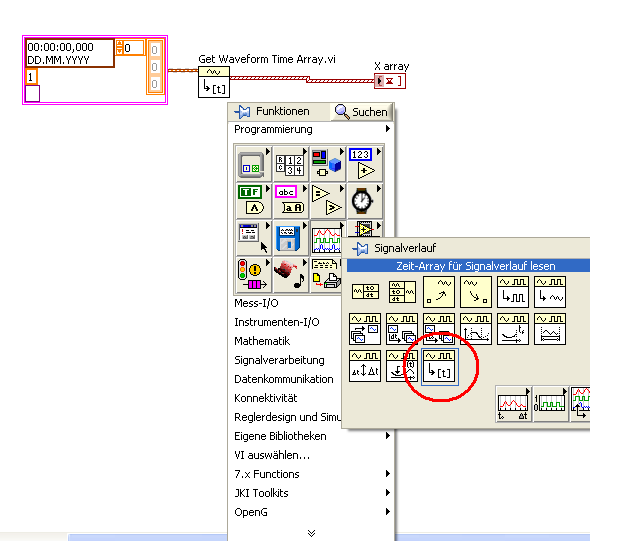Open the Structures subpalette icon
Image resolution: width=640 pixels, height=541 pixels.
(x=252, y=164)
